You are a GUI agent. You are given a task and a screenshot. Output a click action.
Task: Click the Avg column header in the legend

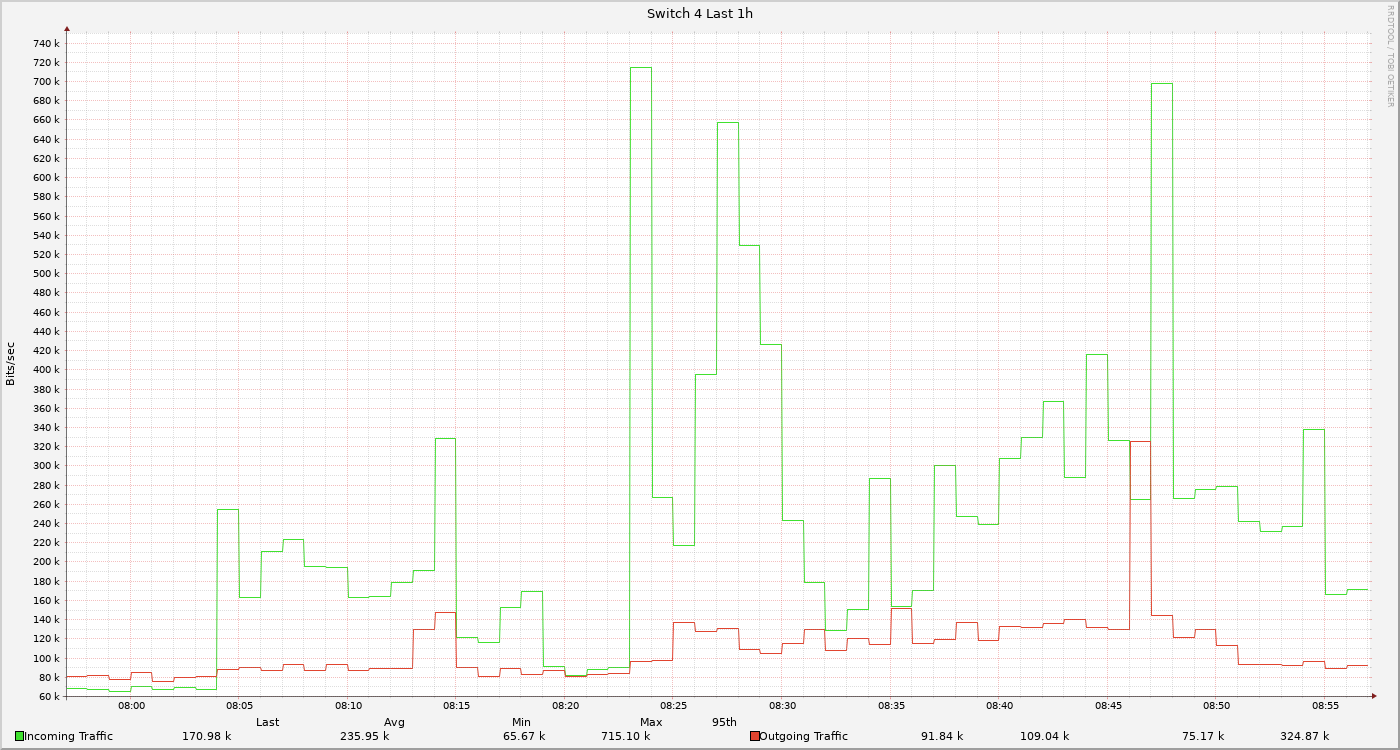pyautogui.click(x=394, y=722)
